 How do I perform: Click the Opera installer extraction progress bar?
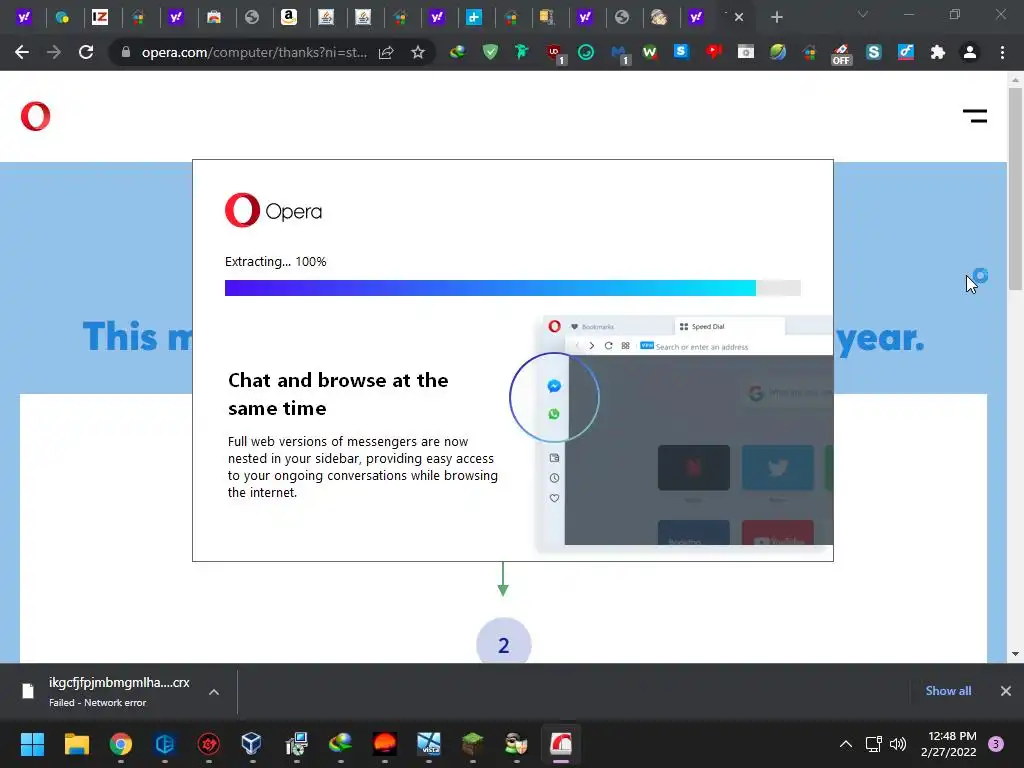point(513,288)
